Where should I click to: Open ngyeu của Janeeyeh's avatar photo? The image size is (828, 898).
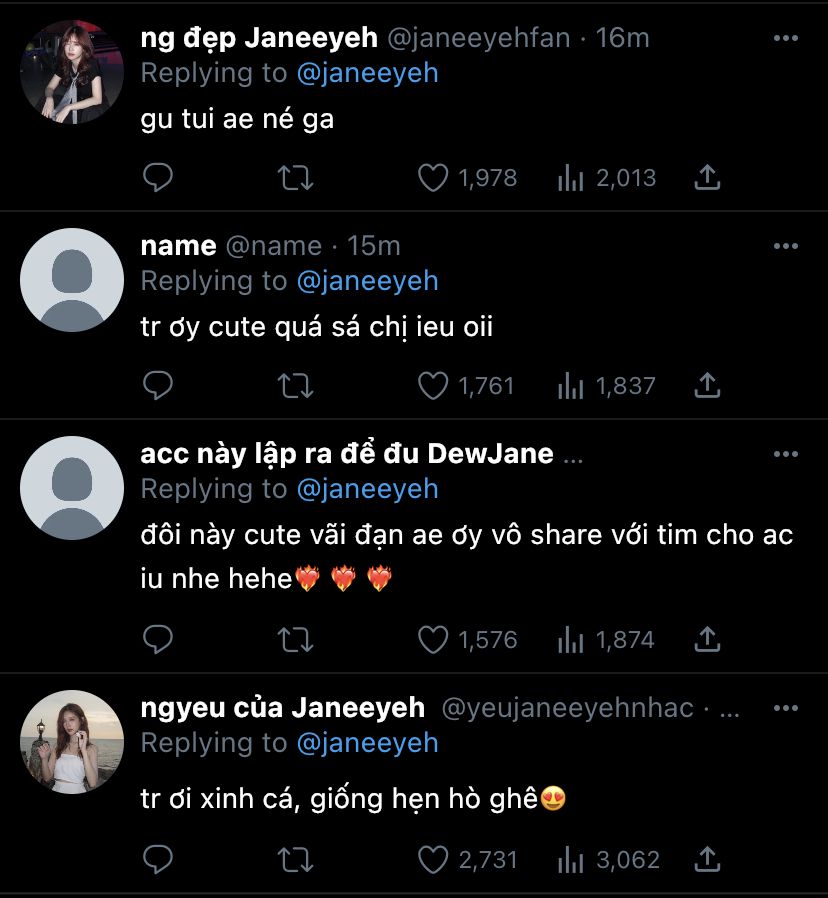point(72,742)
